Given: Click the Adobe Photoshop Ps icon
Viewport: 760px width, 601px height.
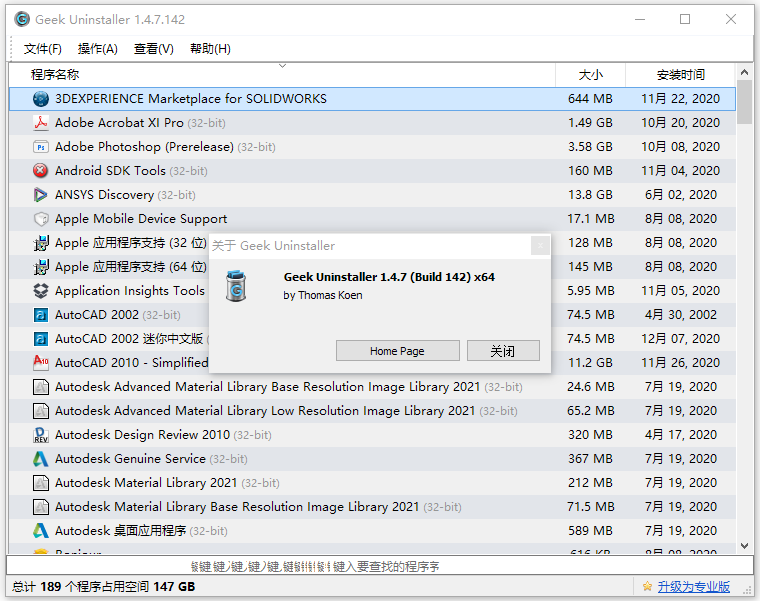Looking at the screenshot, I should [41, 147].
